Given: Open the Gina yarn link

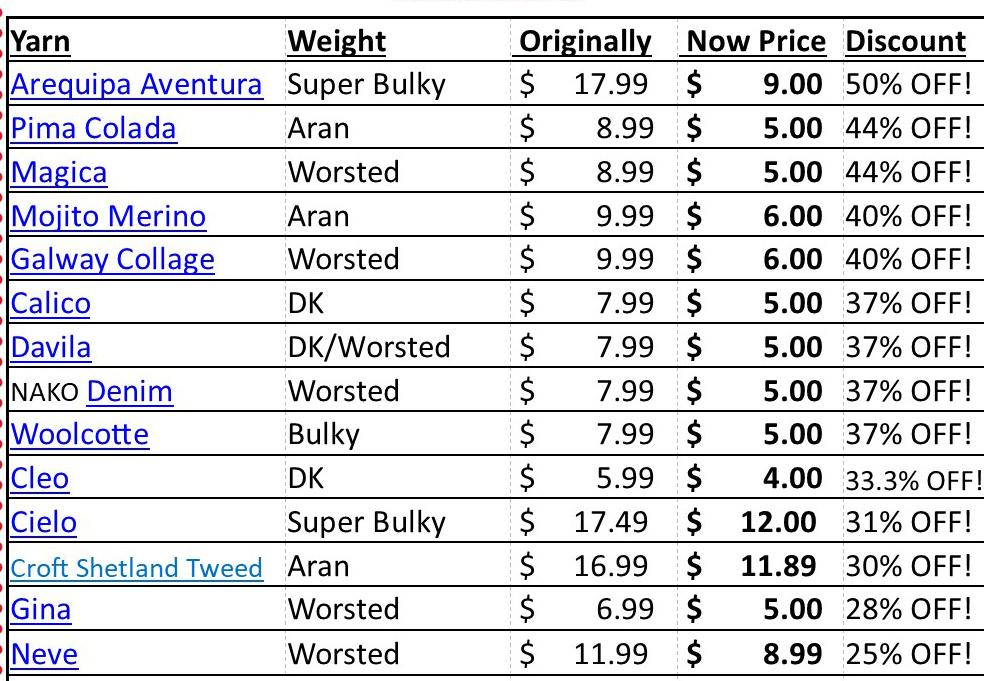Looking at the screenshot, I should point(40,609).
